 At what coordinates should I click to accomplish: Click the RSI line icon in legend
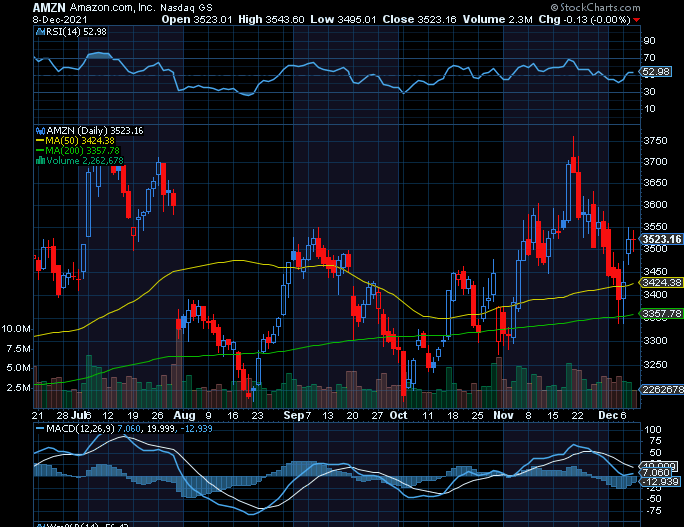pyautogui.click(x=41, y=32)
